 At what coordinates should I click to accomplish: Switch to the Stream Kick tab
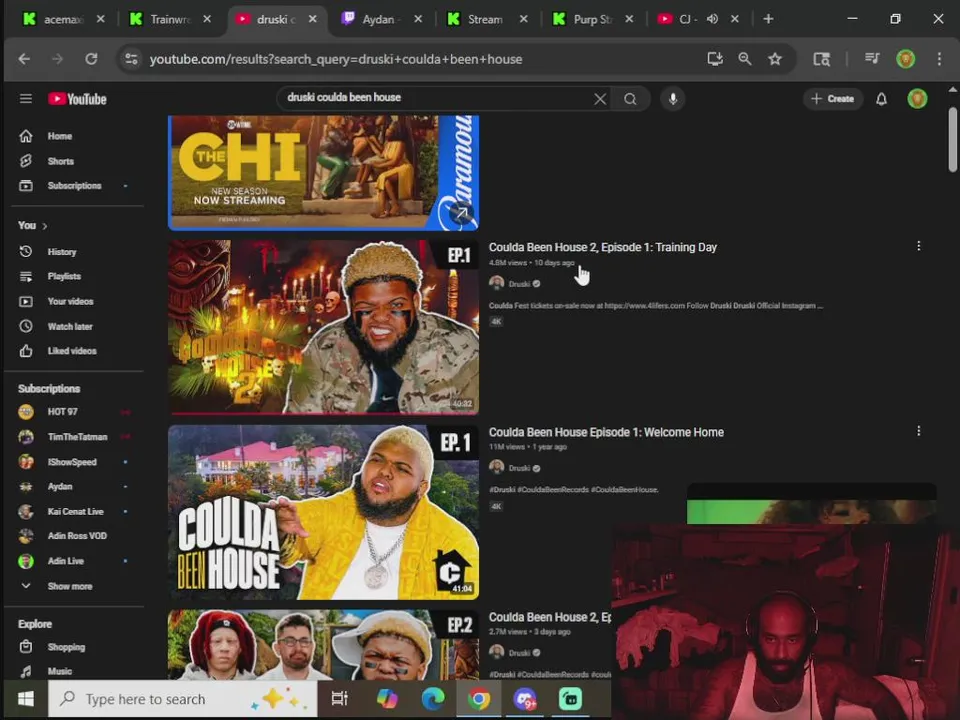(x=486, y=19)
